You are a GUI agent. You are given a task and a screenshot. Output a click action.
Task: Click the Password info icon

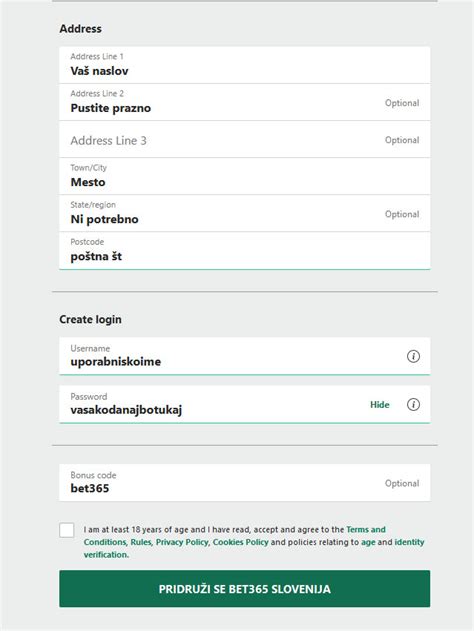coord(413,404)
